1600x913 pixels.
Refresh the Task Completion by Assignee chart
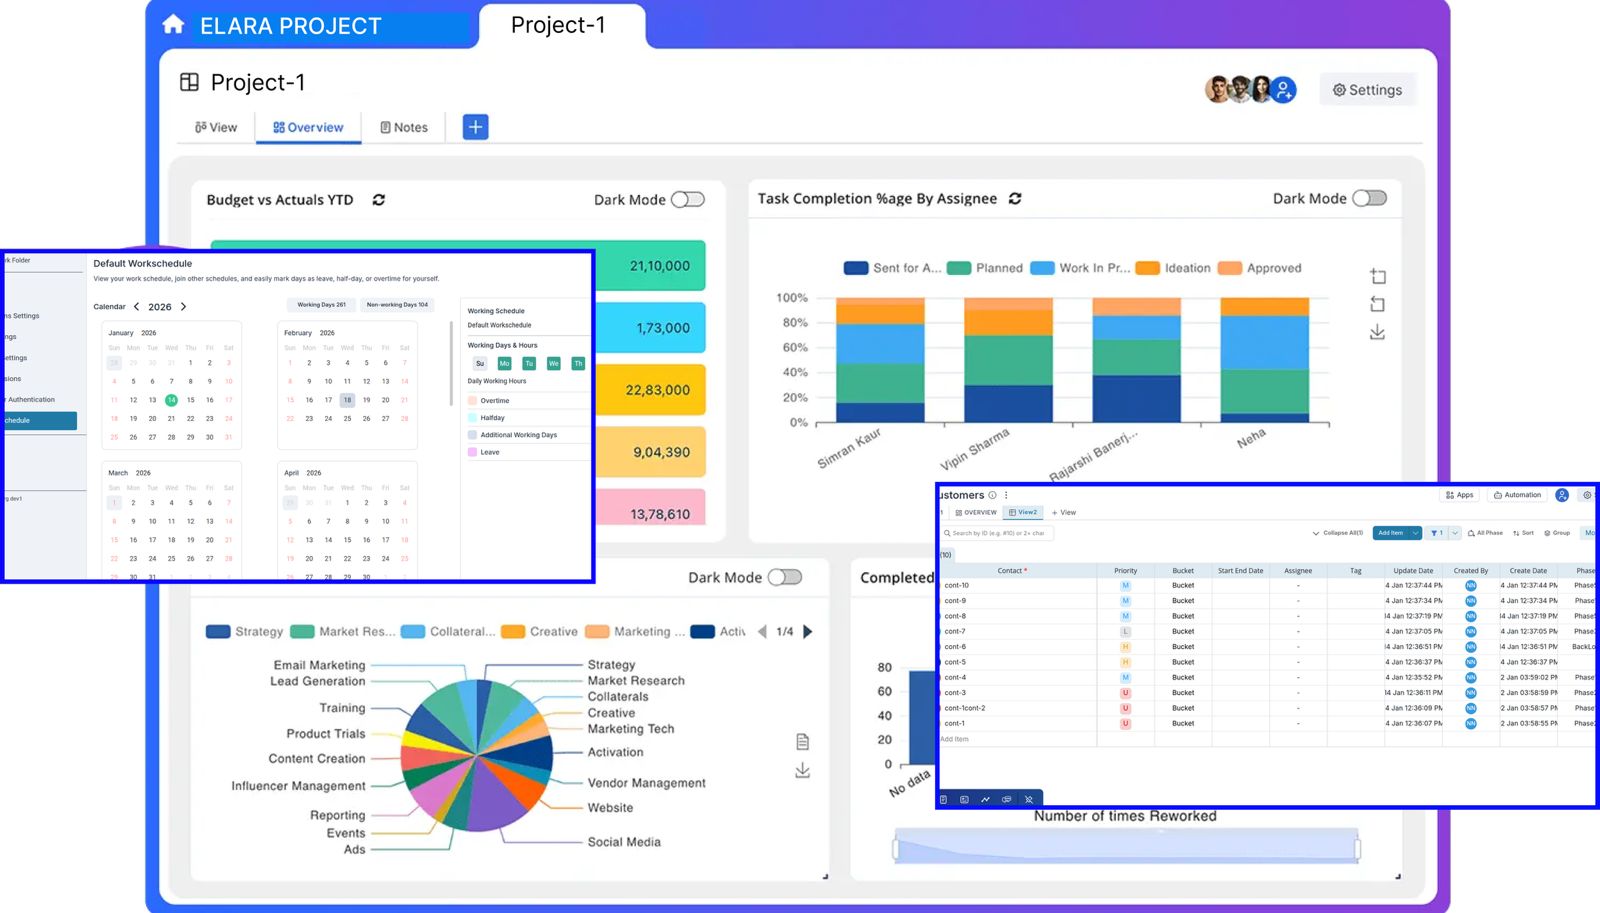coord(1015,198)
